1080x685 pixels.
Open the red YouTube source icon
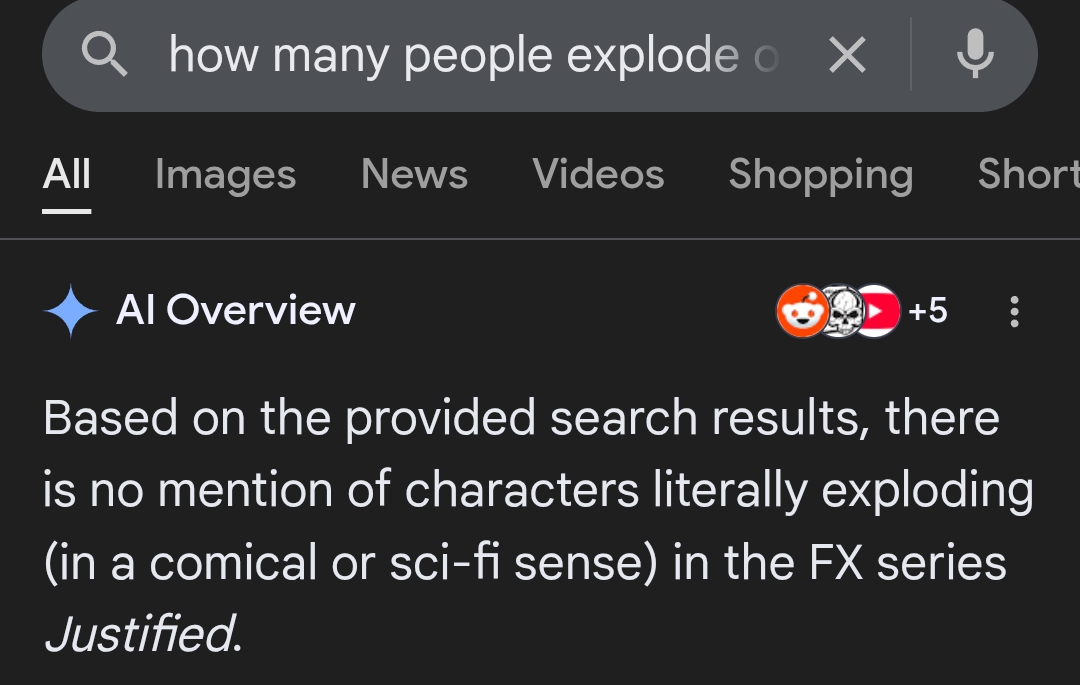coord(878,312)
